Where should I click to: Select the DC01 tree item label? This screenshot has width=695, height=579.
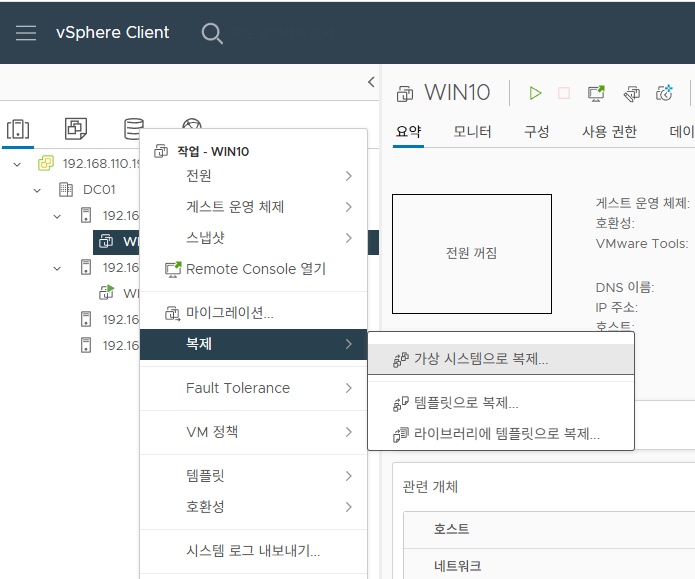click(99, 190)
